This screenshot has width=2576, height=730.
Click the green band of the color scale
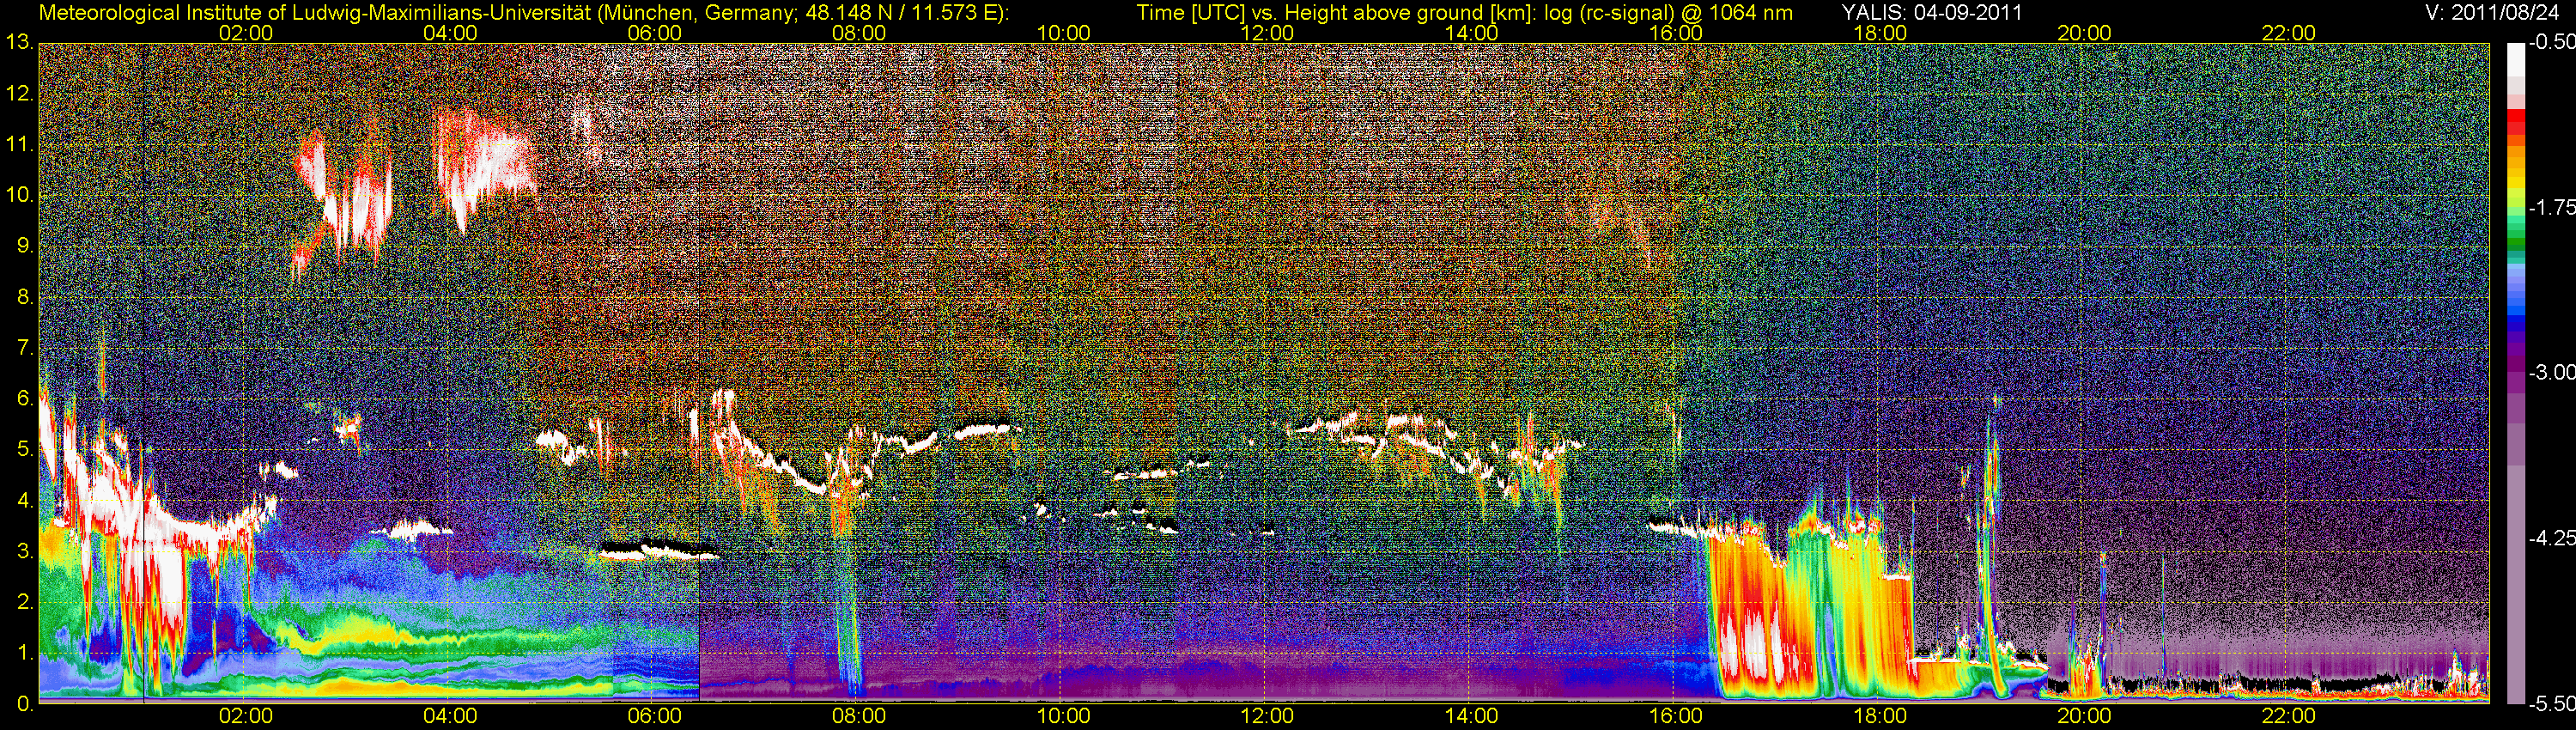coord(2515,240)
